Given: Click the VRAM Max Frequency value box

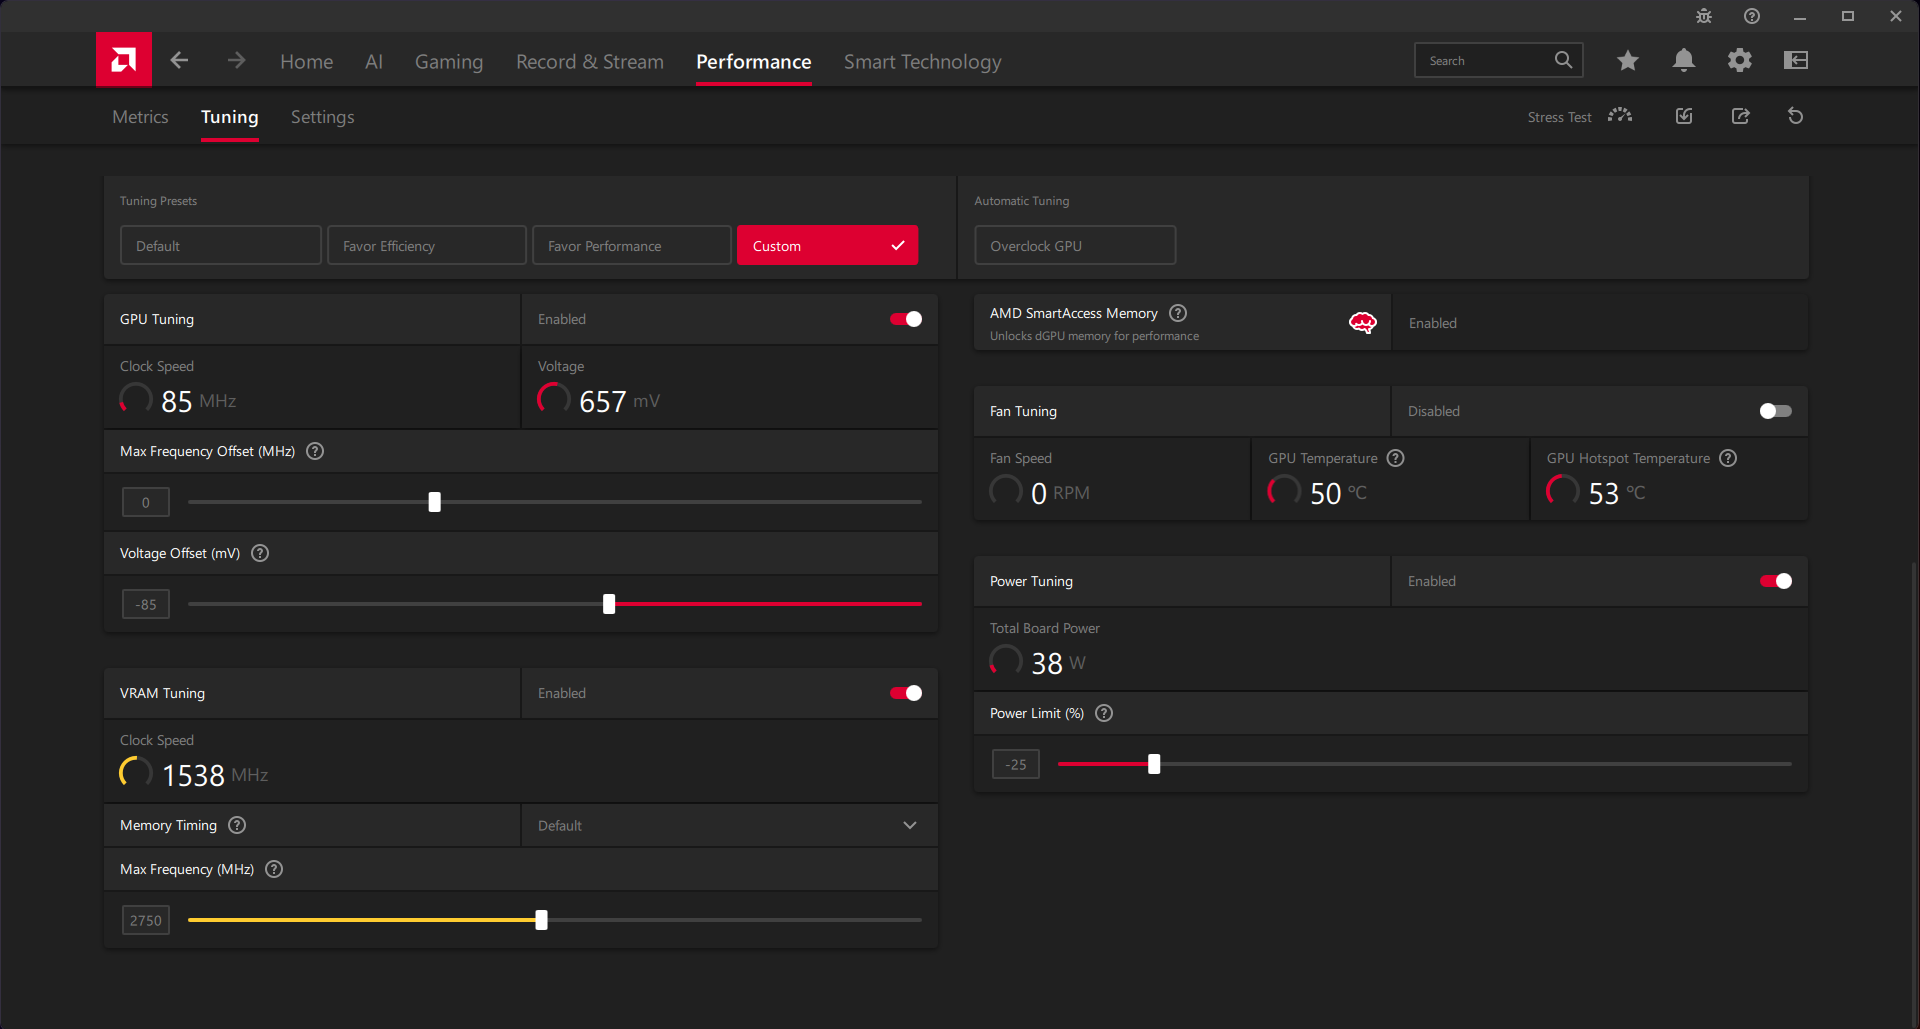Looking at the screenshot, I should coord(146,920).
